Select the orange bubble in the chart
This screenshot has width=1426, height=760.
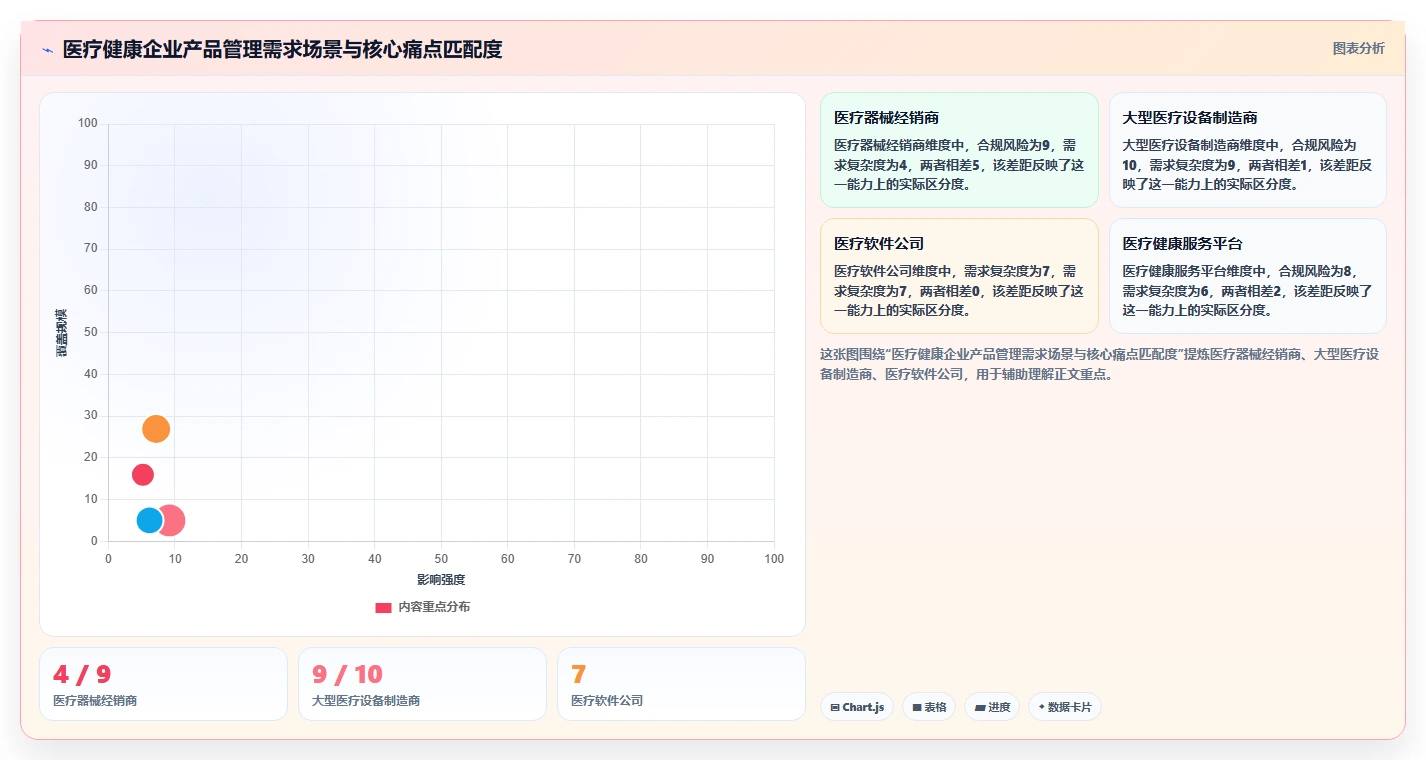156,429
